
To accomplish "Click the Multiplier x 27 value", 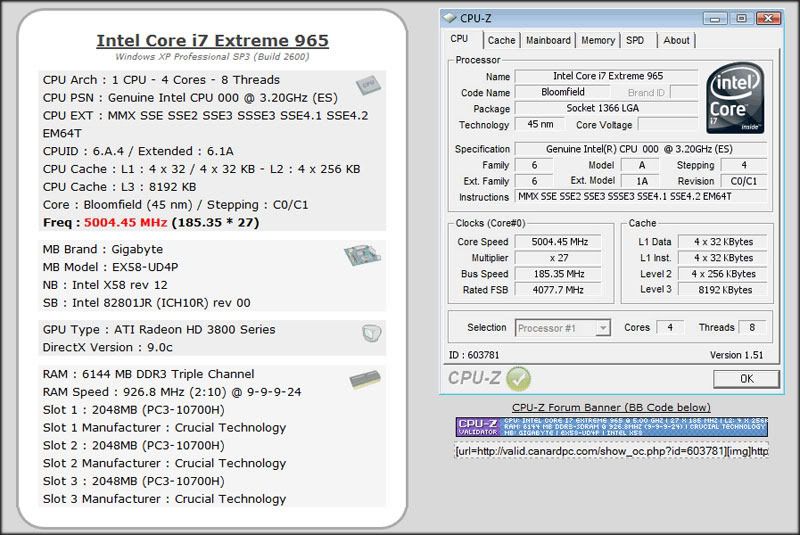I will (558, 258).
